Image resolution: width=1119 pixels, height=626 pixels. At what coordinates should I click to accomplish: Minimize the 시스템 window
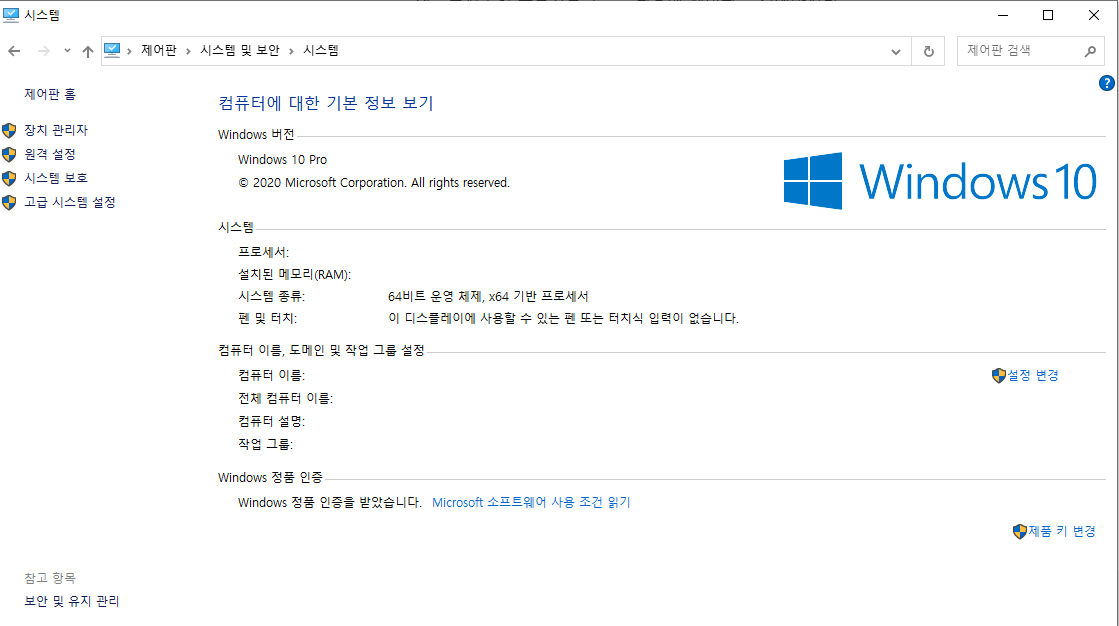(x=1003, y=15)
